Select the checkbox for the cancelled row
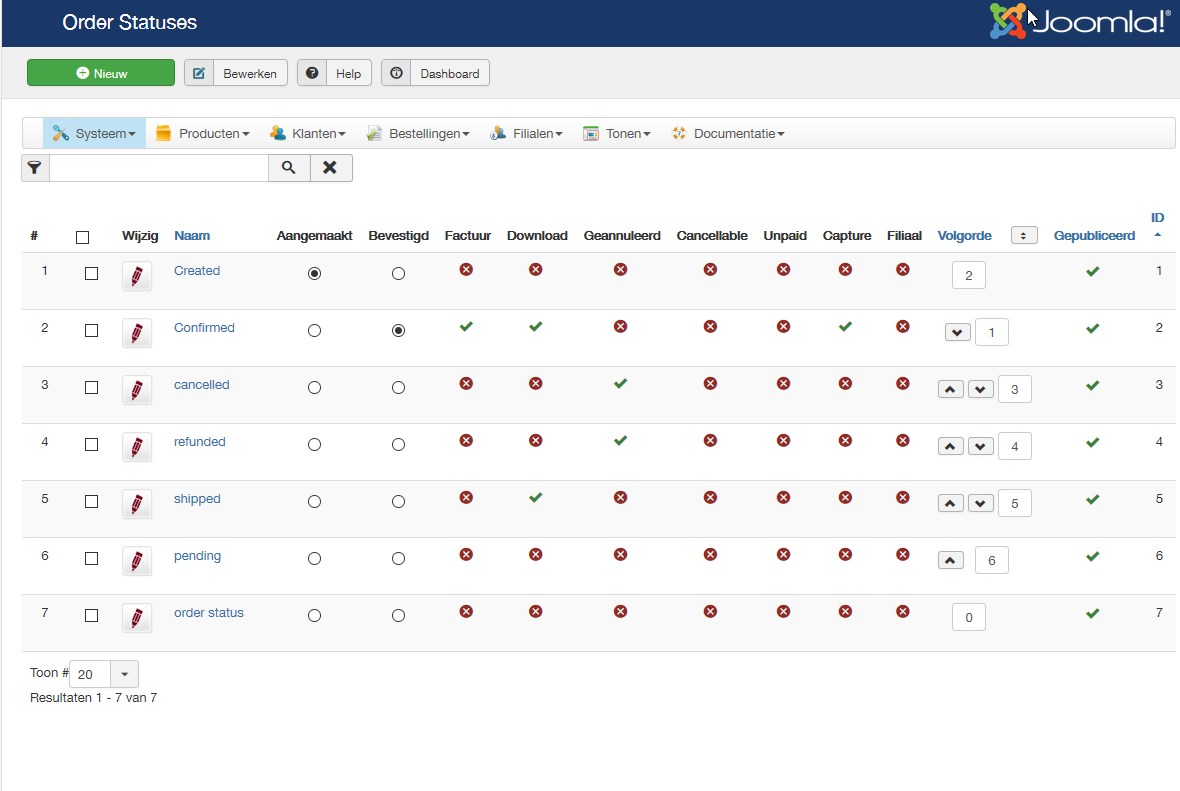 (x=92, y=387)
